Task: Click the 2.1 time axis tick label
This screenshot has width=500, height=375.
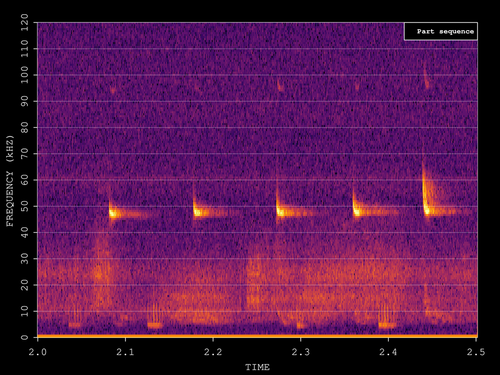Action: pos(125,352)
